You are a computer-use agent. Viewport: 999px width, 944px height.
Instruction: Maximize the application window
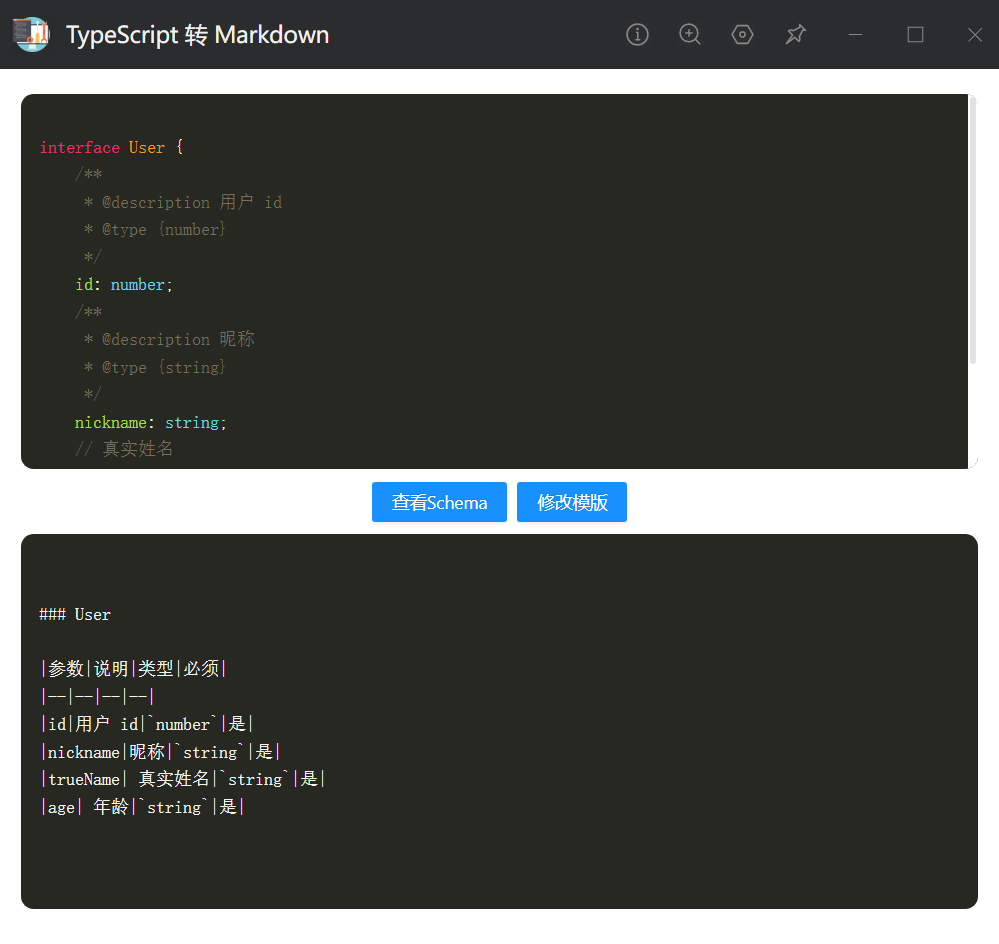point(916,34)
